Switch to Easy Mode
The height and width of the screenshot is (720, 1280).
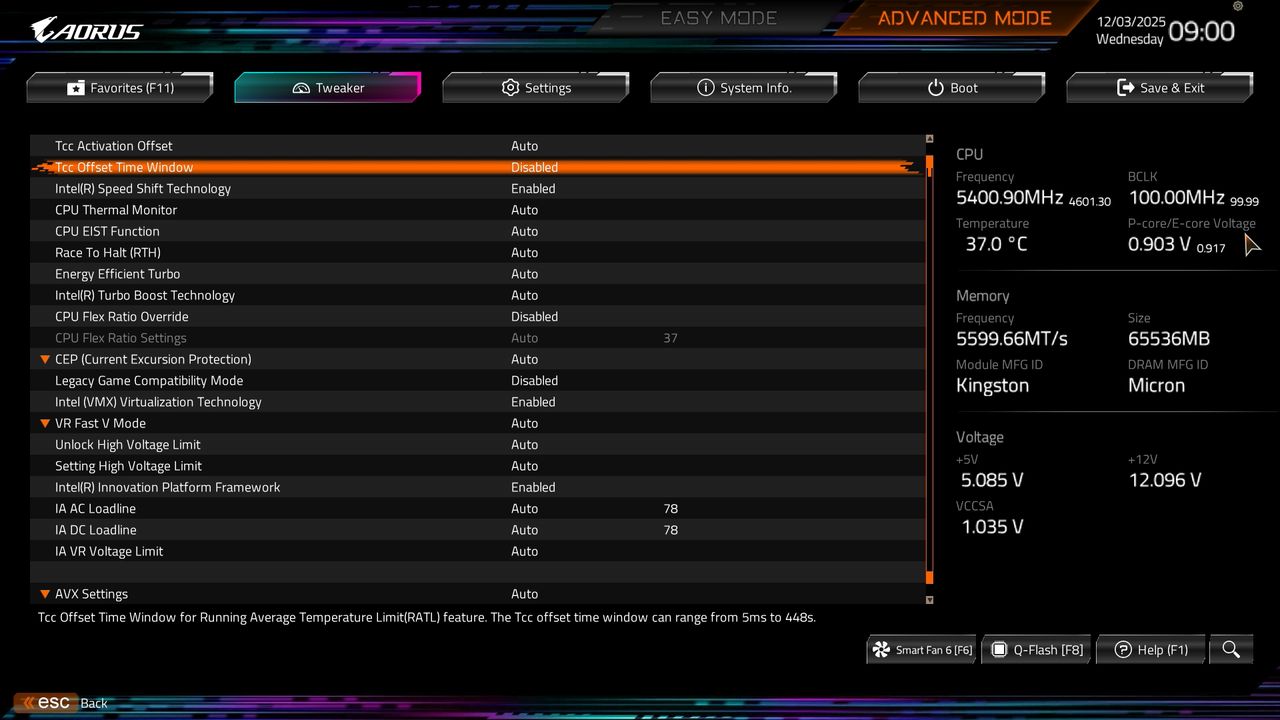coord(718,17)
